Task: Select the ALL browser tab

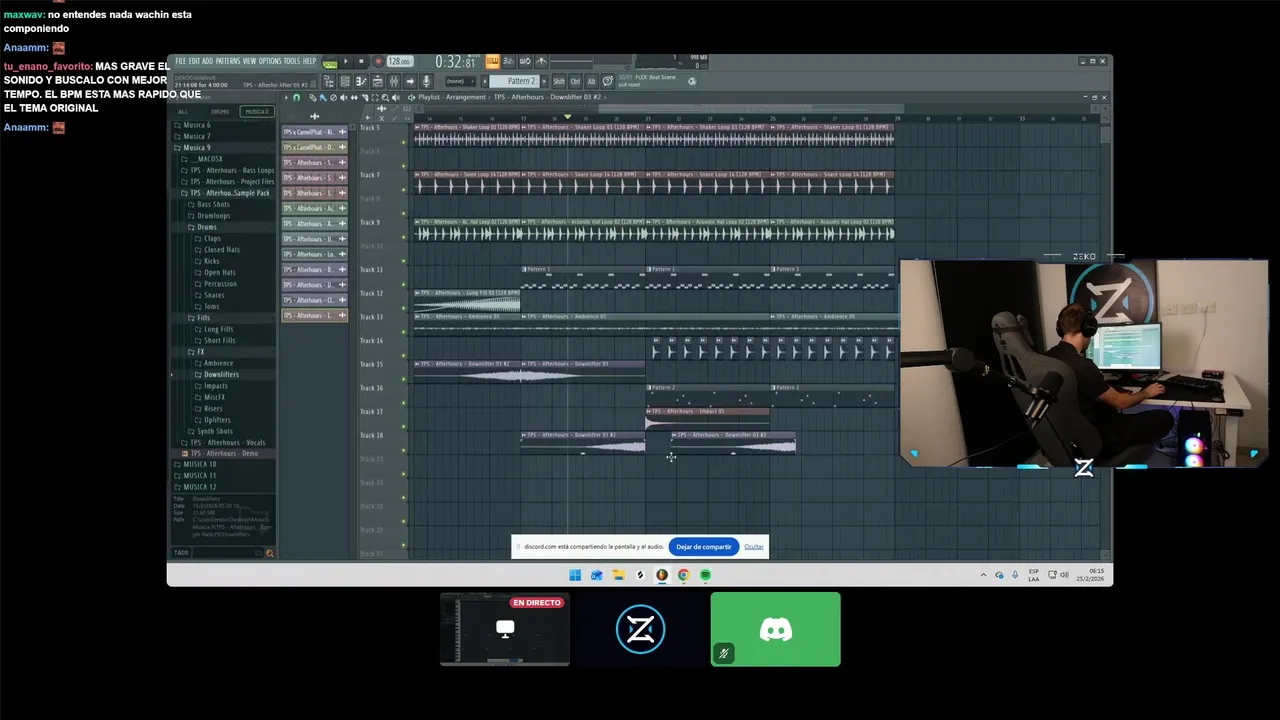Action: pyautogui.click(x=183, y=112)
